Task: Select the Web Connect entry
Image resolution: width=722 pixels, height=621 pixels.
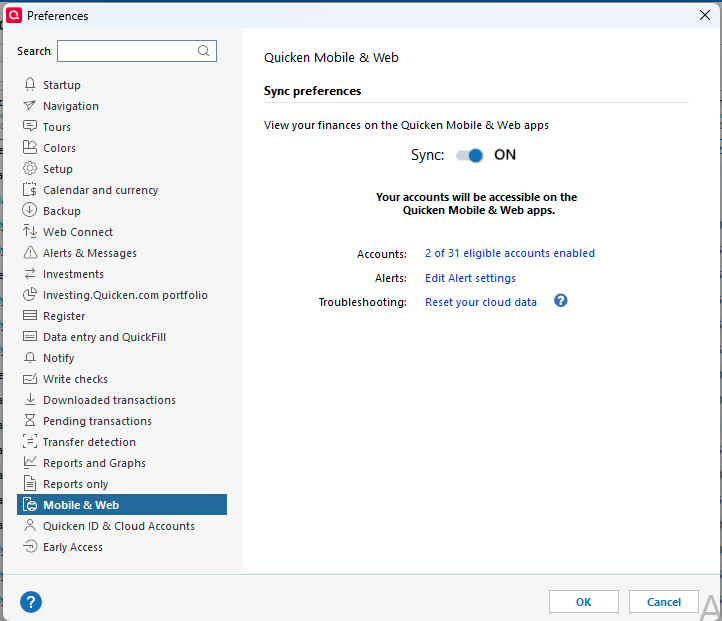Action: (78, 232)
